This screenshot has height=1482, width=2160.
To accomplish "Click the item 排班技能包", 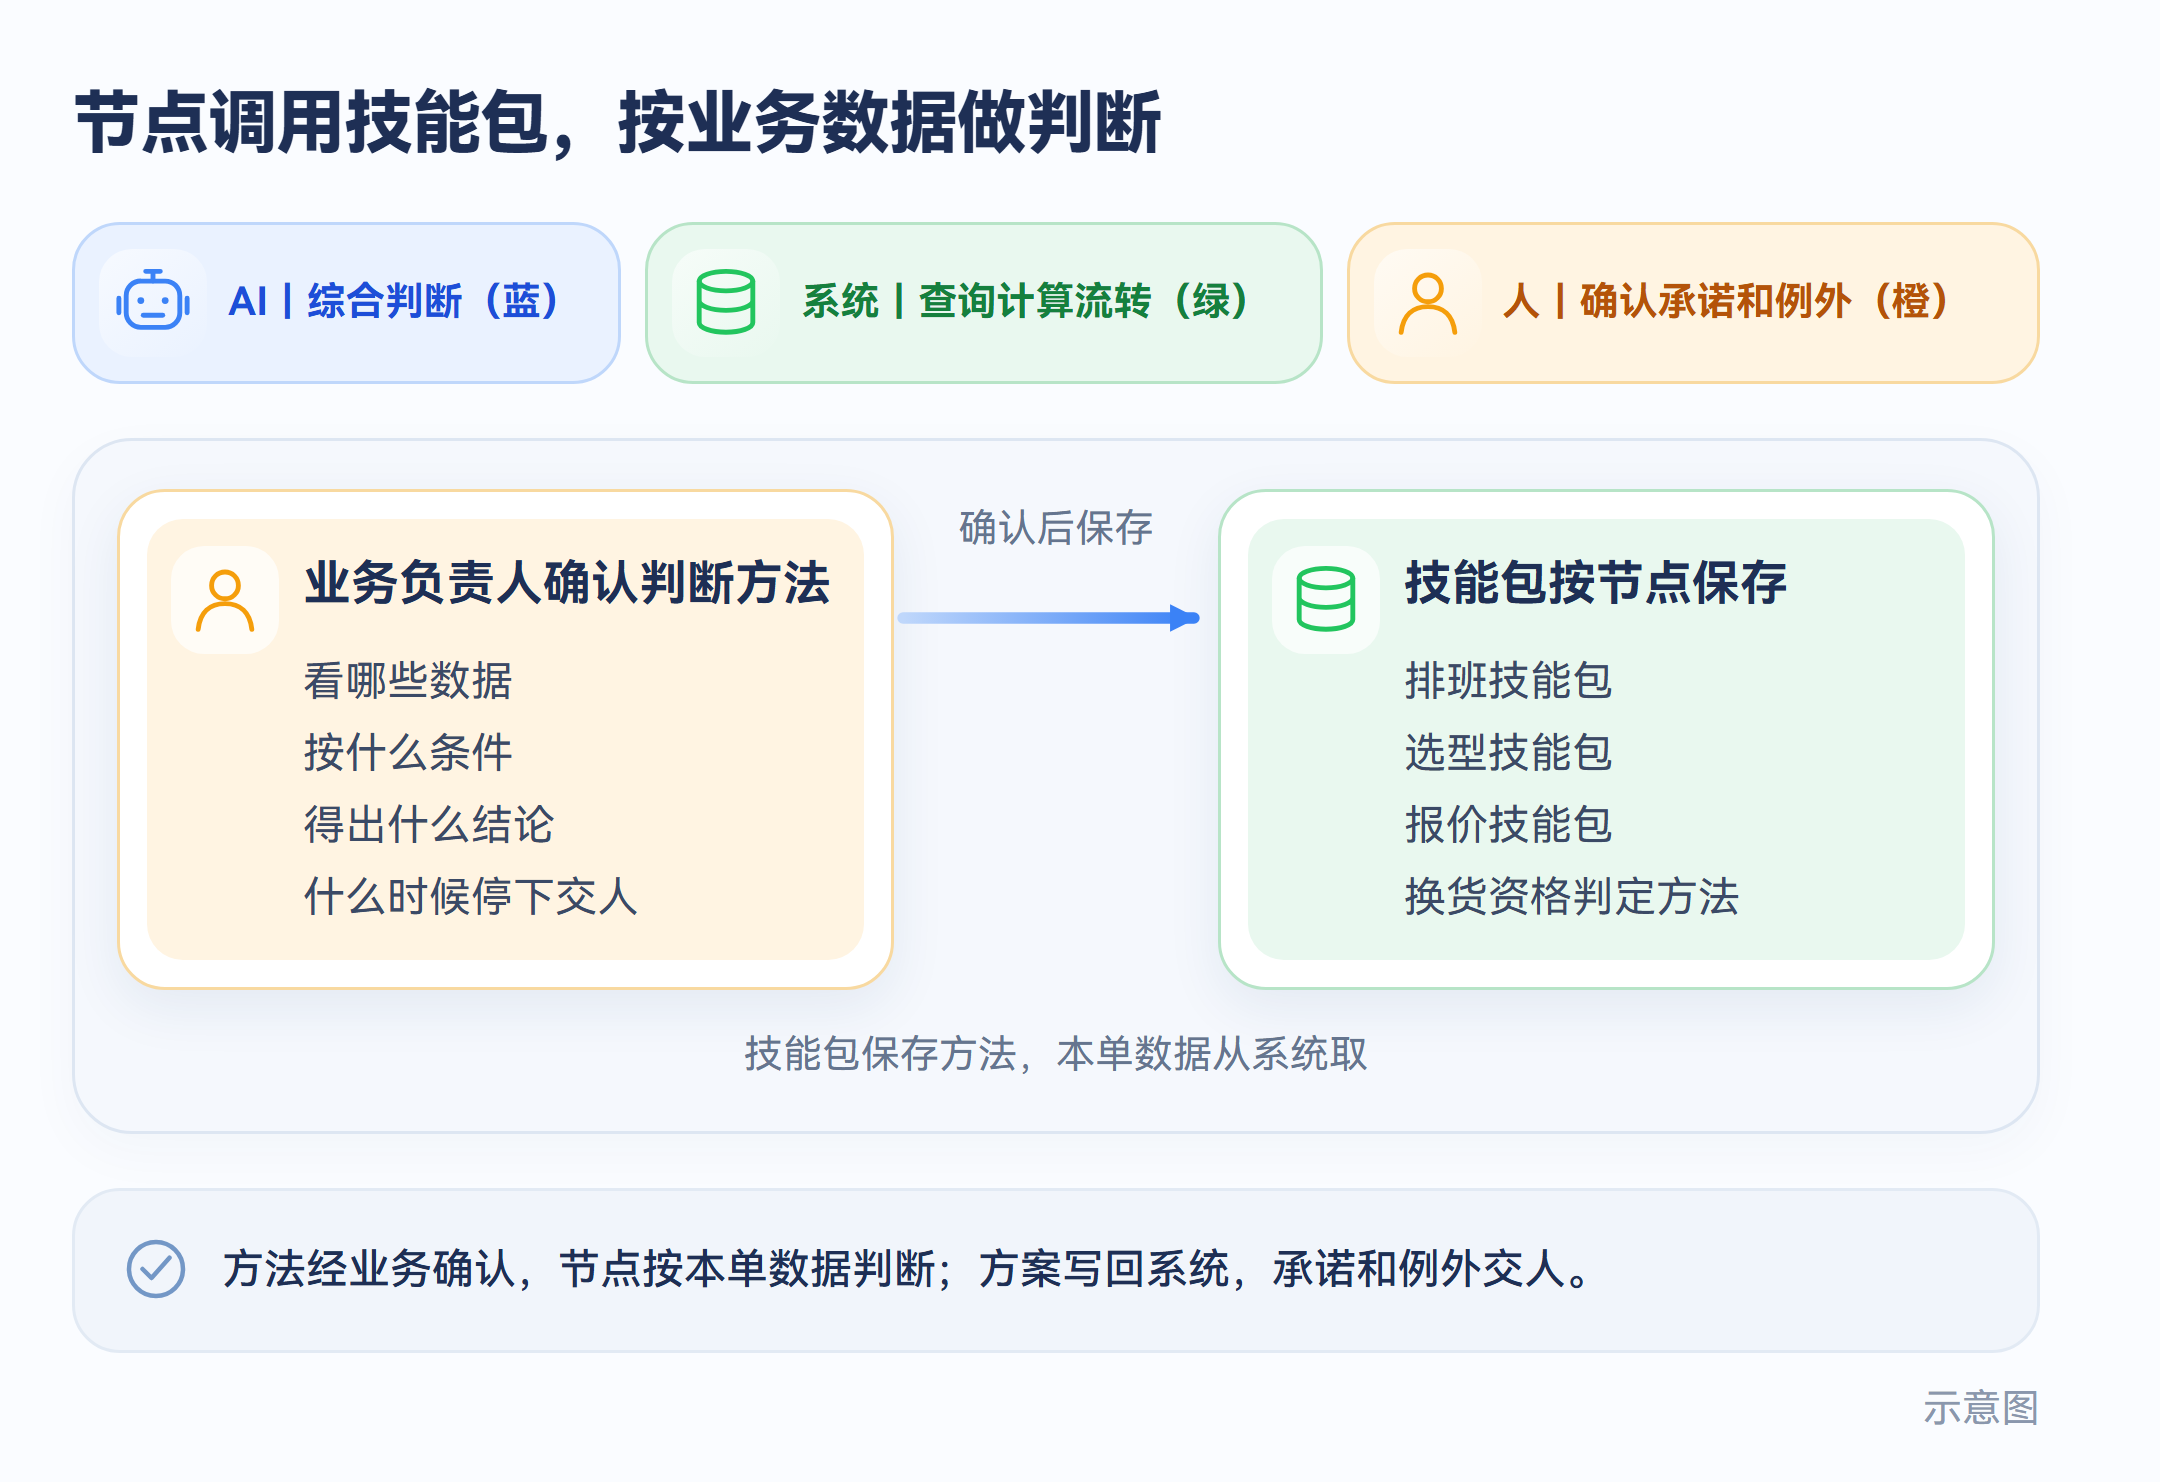I will [1509, 681].
